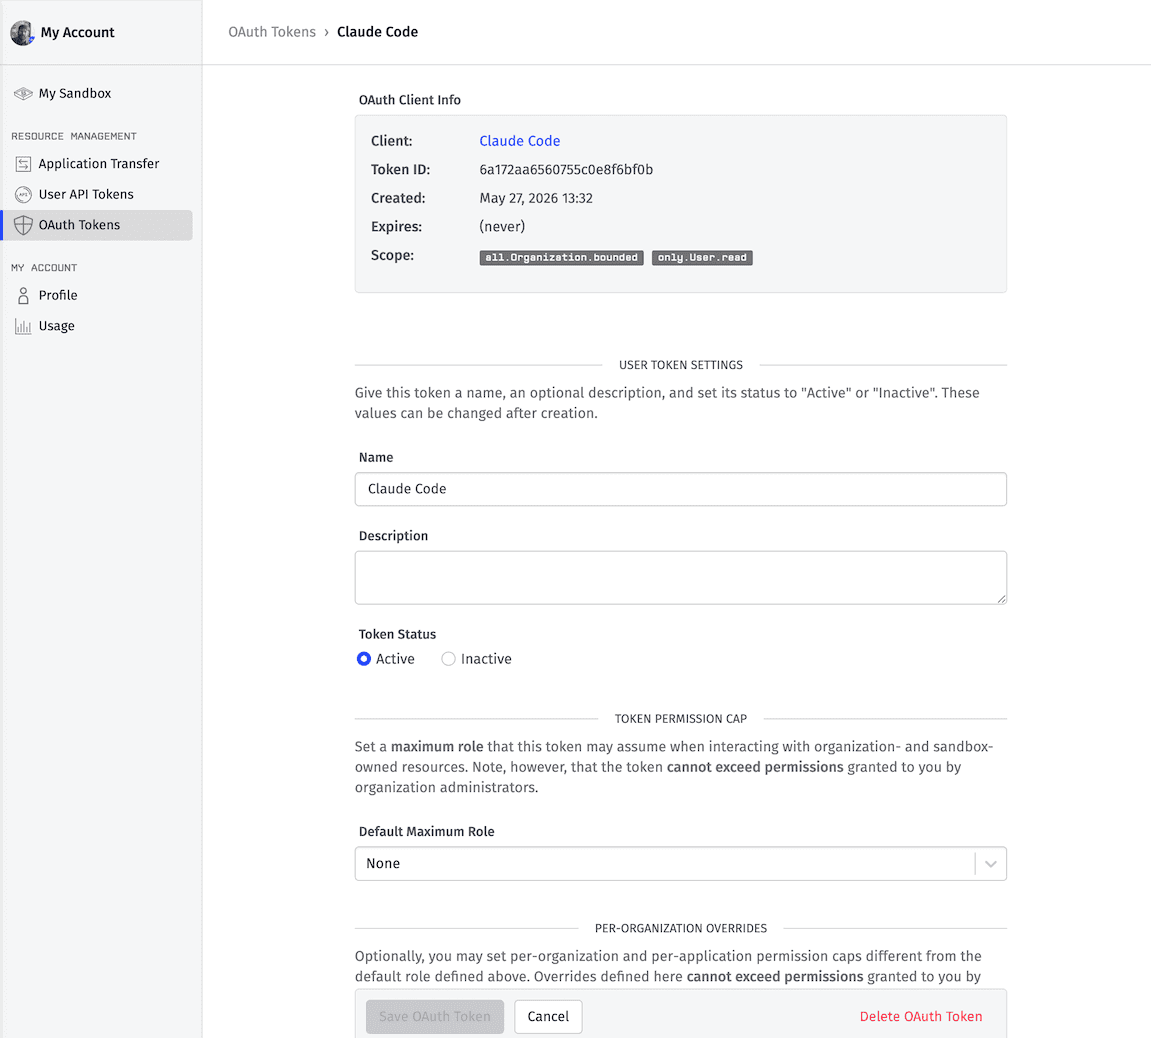
Task: Set token status to Inactive
Action: coord(448,659)
